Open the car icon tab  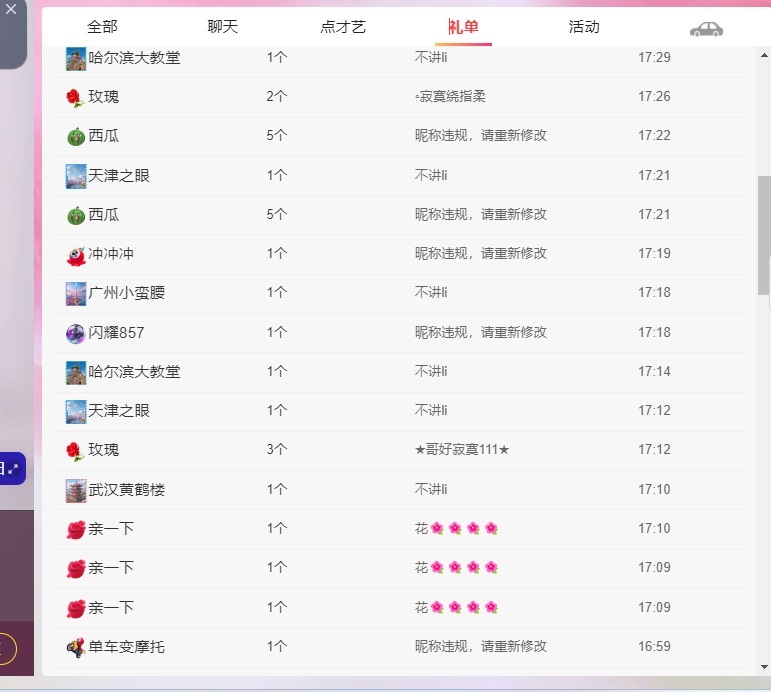point(706,28)
